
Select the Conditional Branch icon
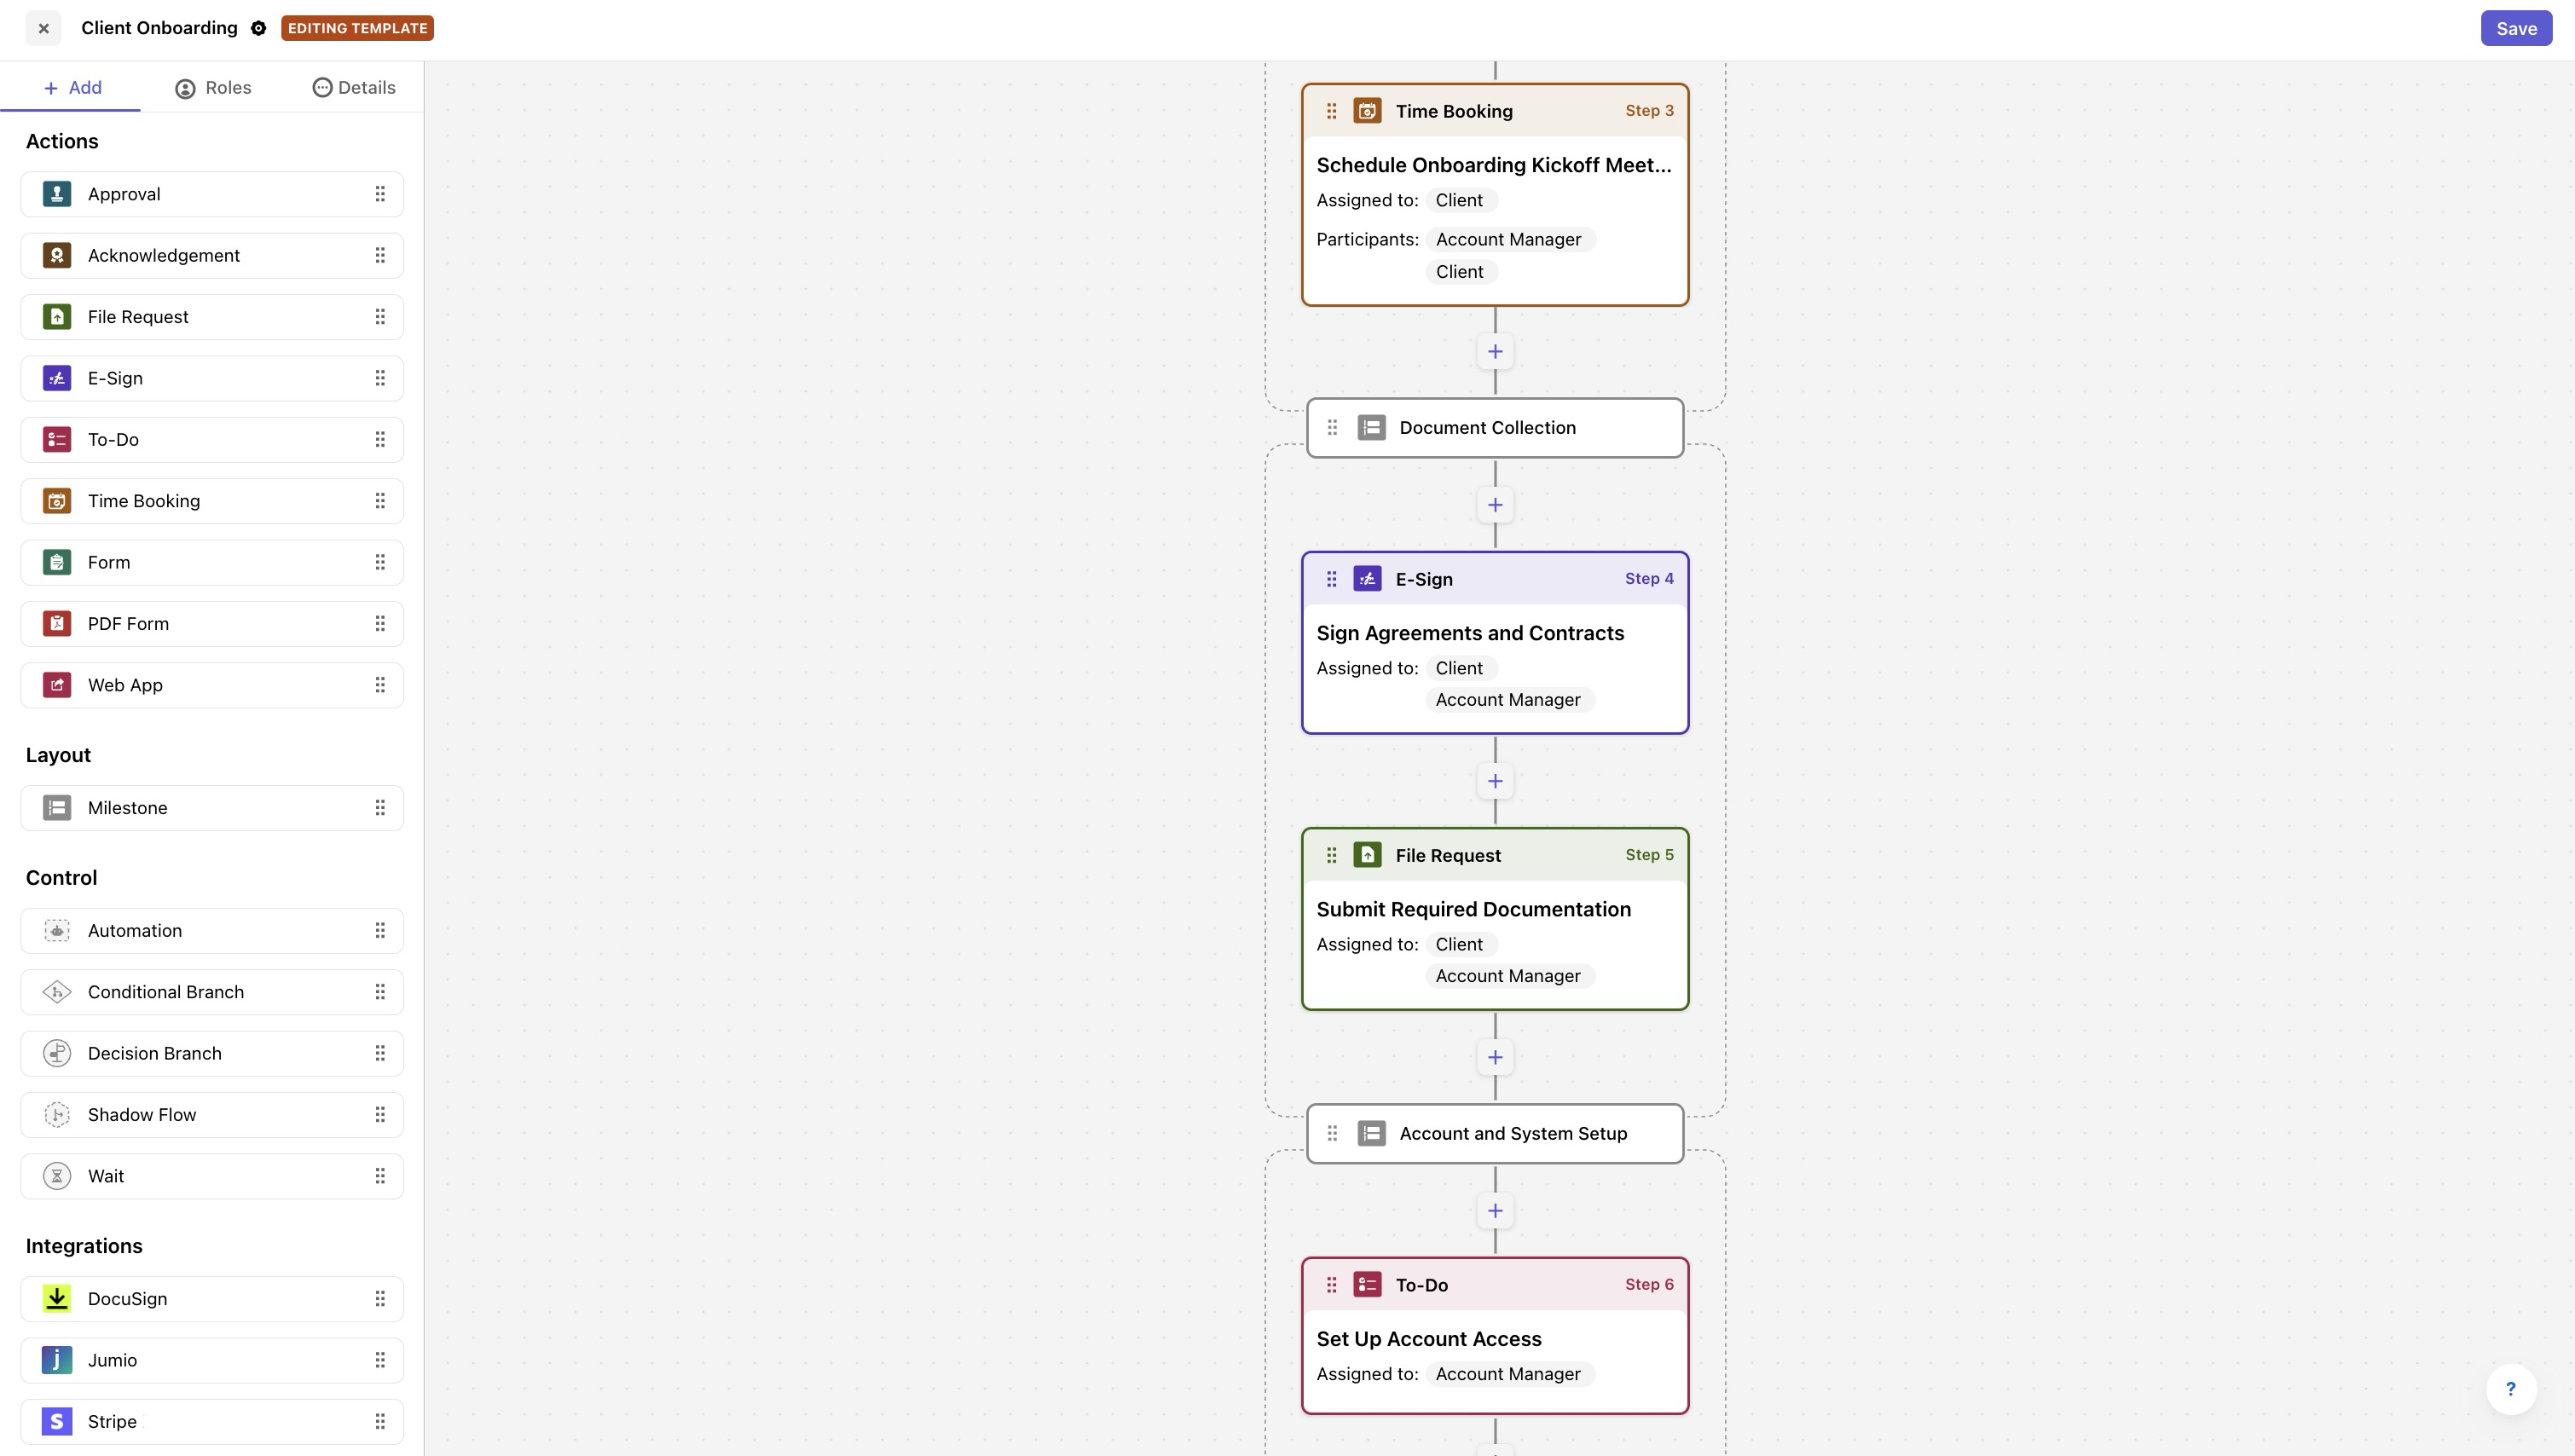click(57, 991)
